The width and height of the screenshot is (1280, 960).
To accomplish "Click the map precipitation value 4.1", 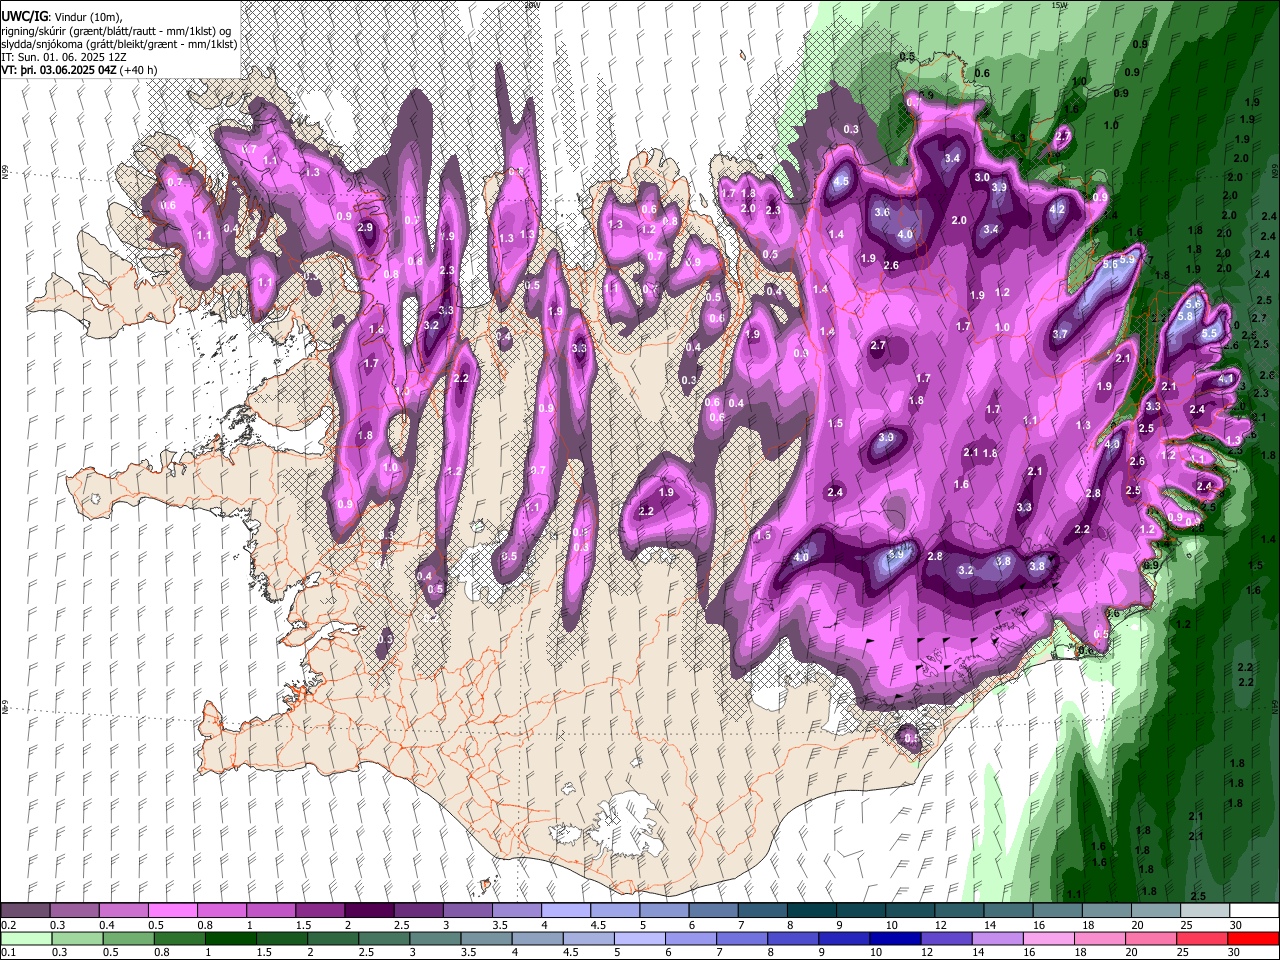I will point(1226,379).
